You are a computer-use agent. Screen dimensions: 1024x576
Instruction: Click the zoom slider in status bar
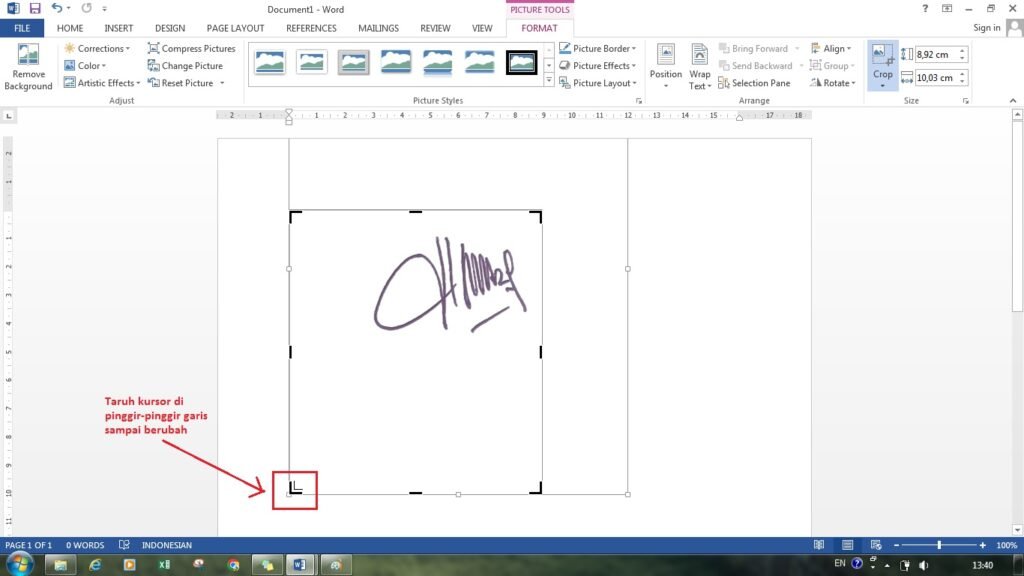click(x=939, y=545)
